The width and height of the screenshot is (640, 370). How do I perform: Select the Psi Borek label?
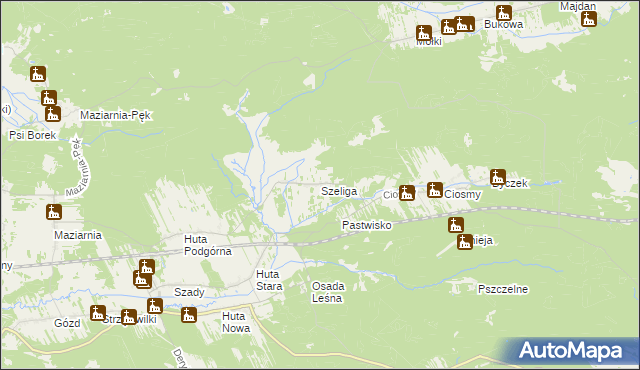[32, 135]
